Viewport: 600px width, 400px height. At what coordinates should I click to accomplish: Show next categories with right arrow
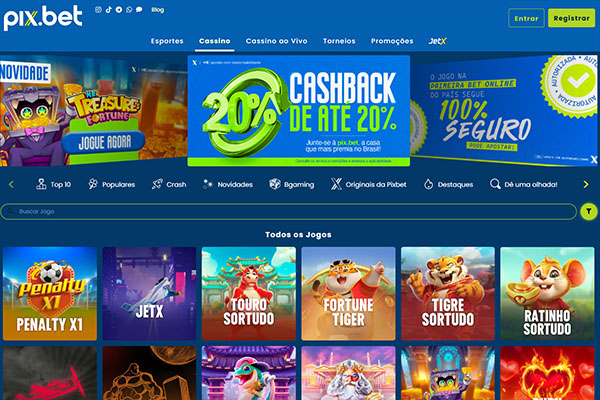586,184
